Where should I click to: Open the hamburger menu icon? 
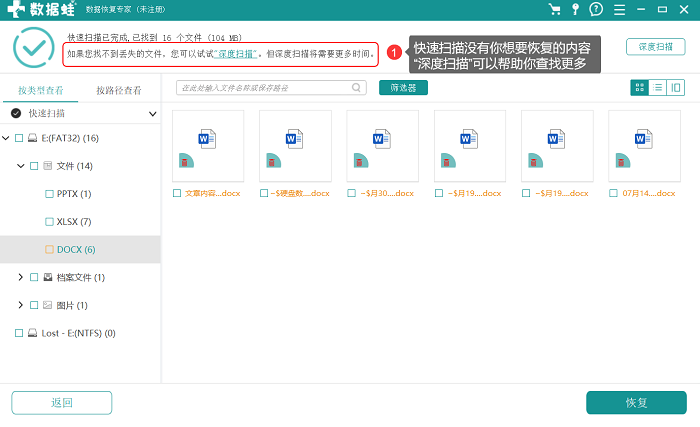[x=619, y=9]
